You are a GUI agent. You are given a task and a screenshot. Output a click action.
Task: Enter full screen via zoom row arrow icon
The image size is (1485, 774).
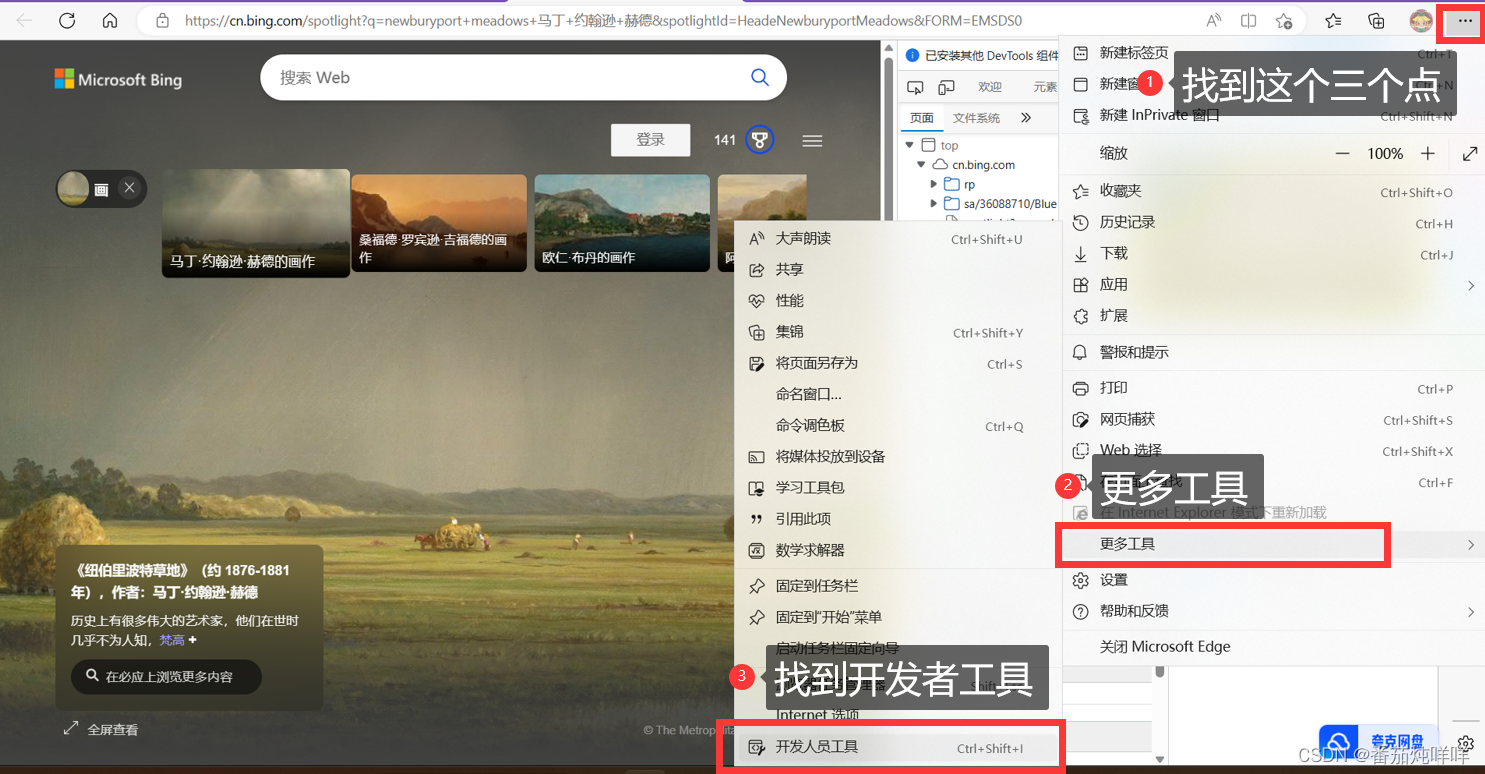point(1470,153)
